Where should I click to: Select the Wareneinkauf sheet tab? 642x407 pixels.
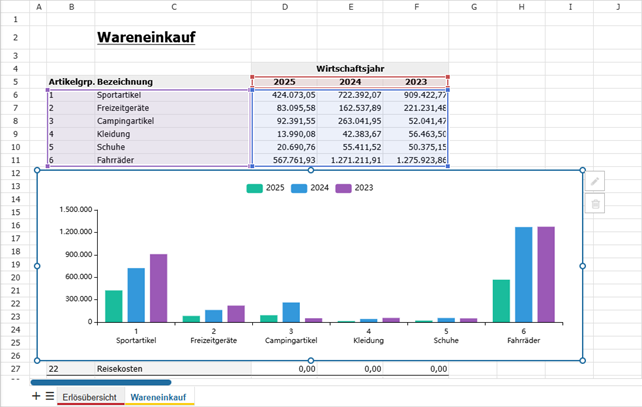(x=158, y=398)
